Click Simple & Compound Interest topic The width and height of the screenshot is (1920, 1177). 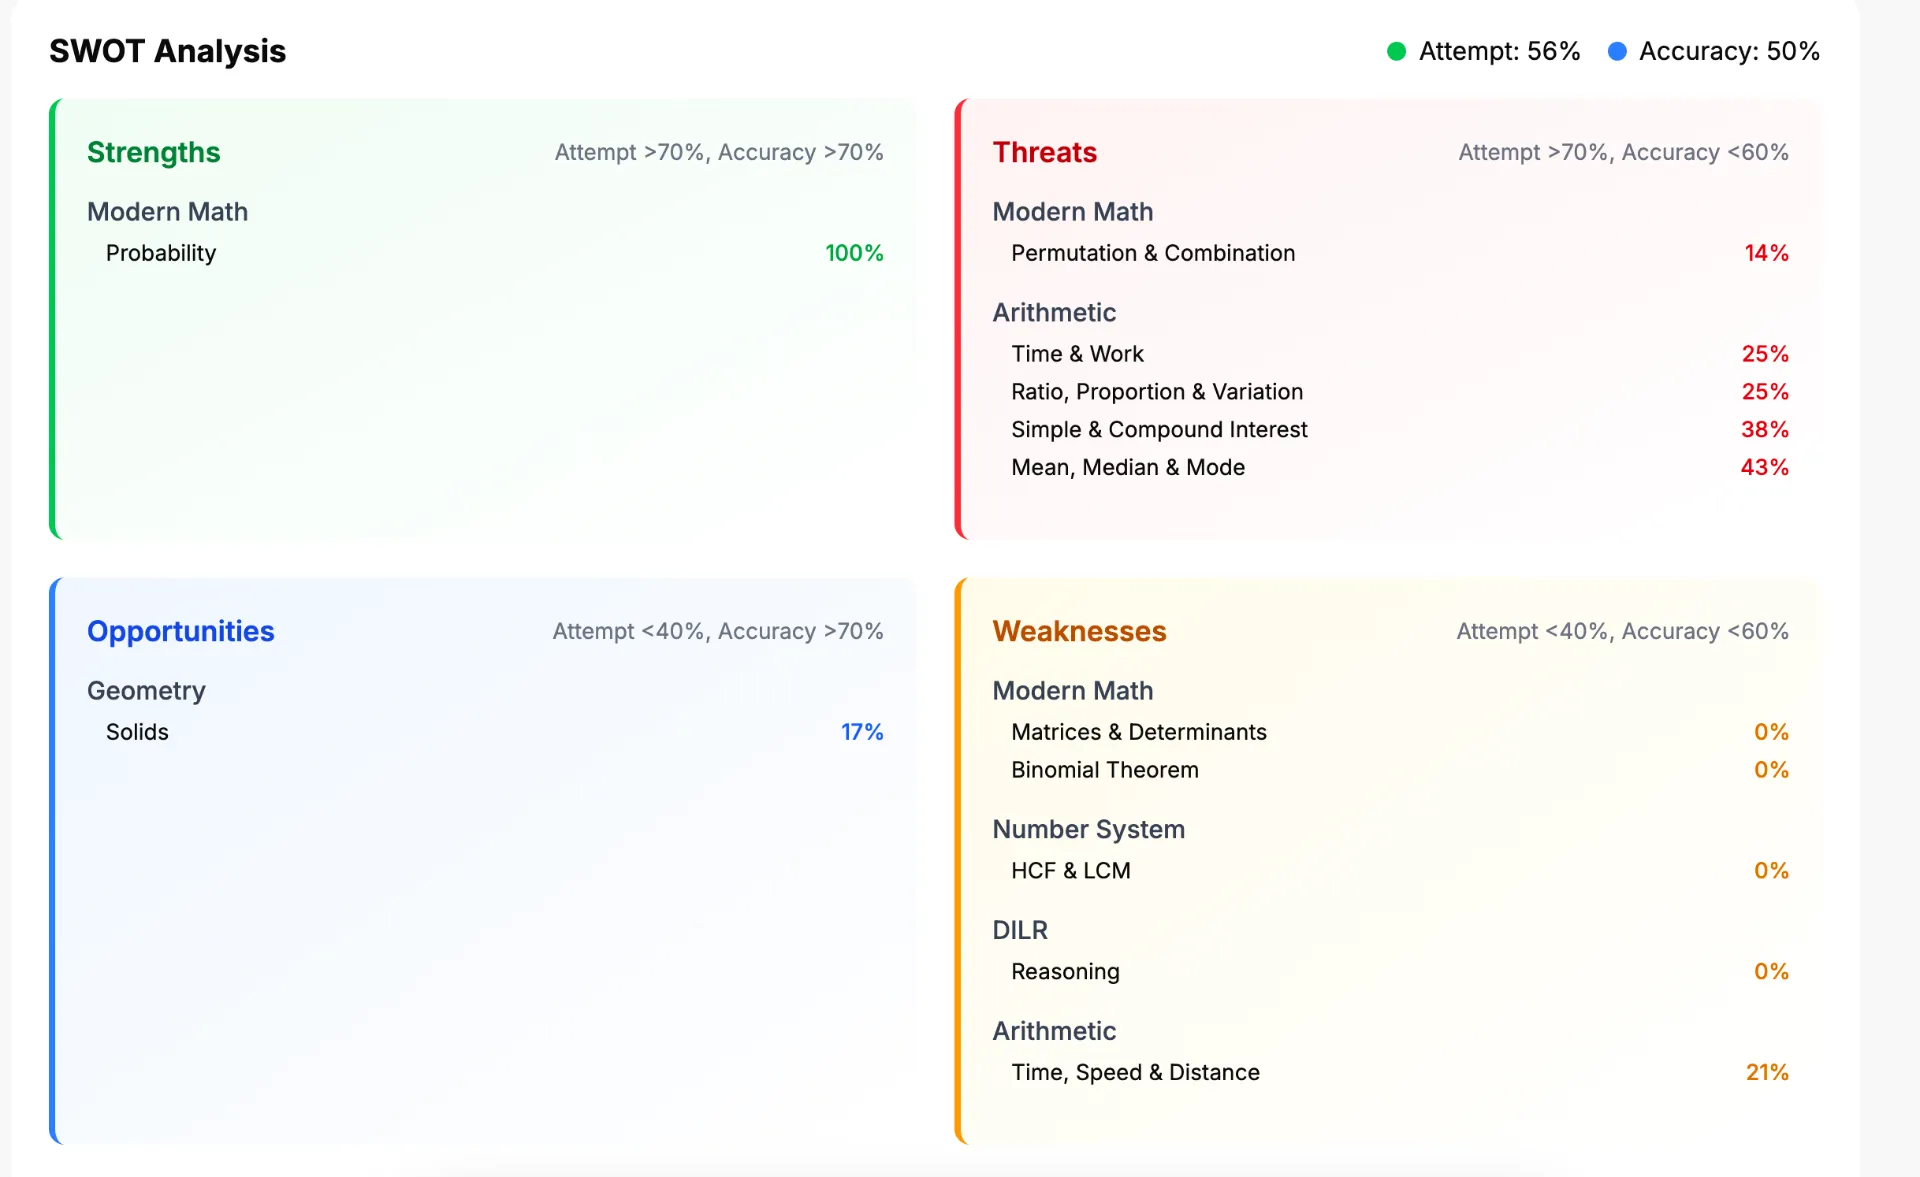click(x=1159, y=430)
